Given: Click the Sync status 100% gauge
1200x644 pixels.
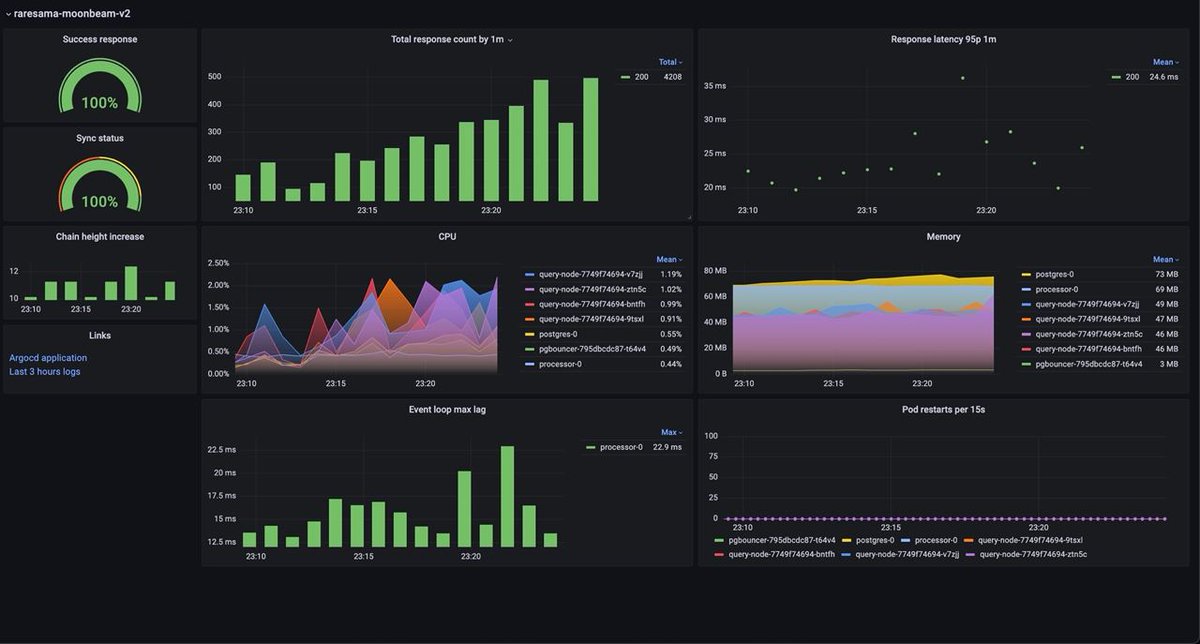Looking at the screenshot, I should (100, 186).
